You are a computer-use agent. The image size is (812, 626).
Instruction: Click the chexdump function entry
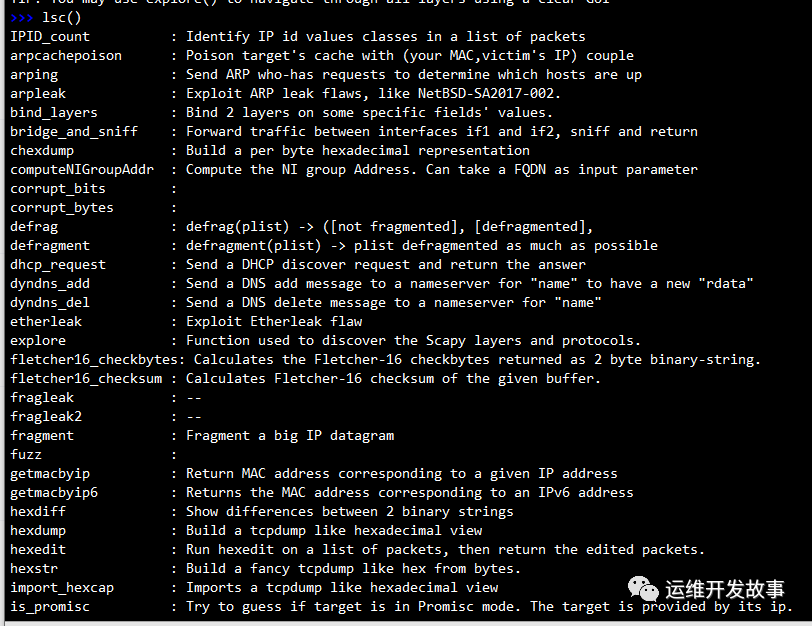point(42,150)
